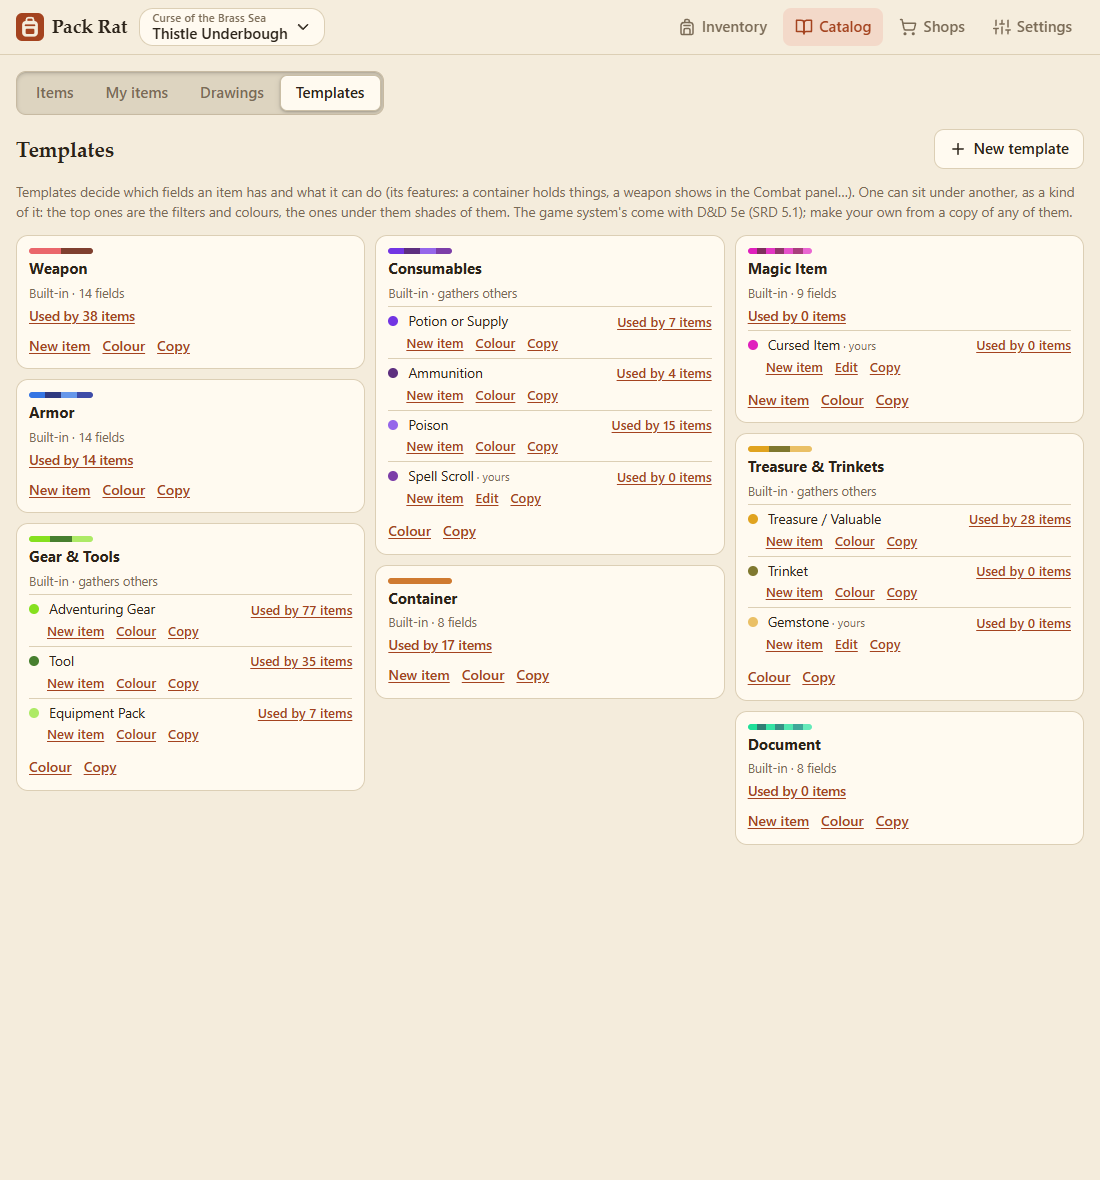Change the Armor template colour
1100x1180 pixels.
coord(123,491)
